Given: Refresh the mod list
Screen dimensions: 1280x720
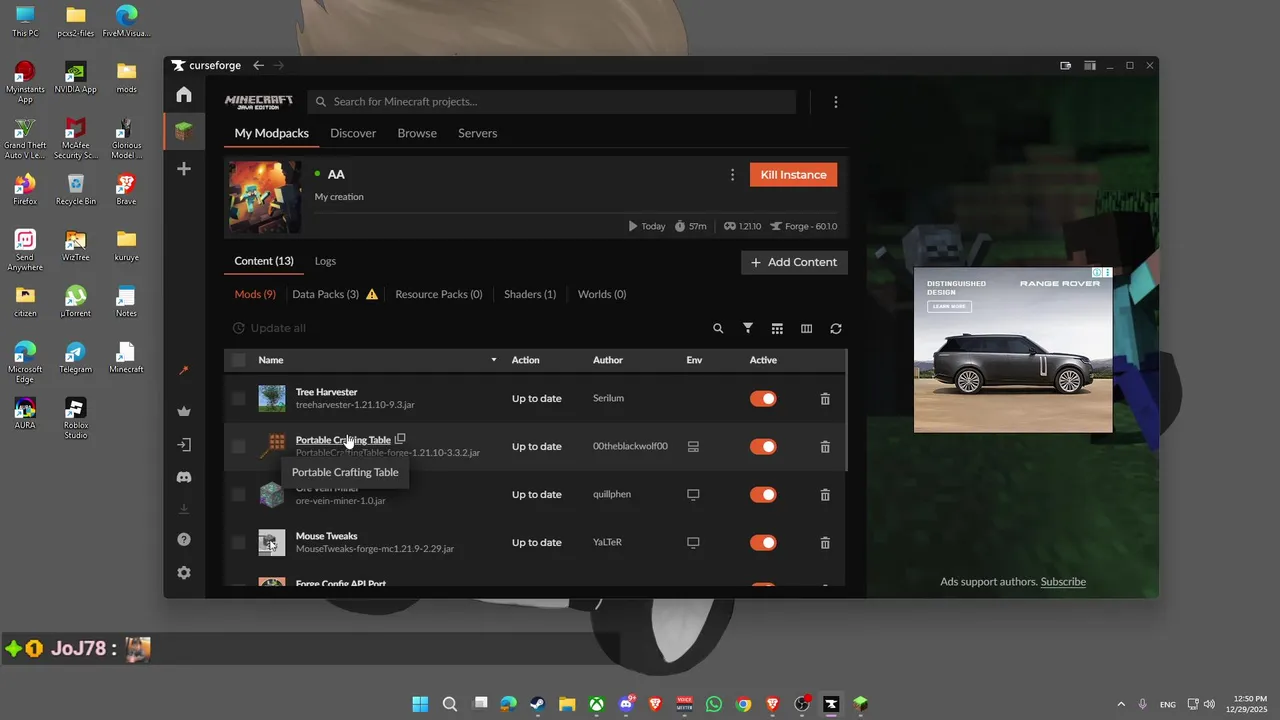Looking at the screenshot, I should pyautogui.click(x=836, y=328).
